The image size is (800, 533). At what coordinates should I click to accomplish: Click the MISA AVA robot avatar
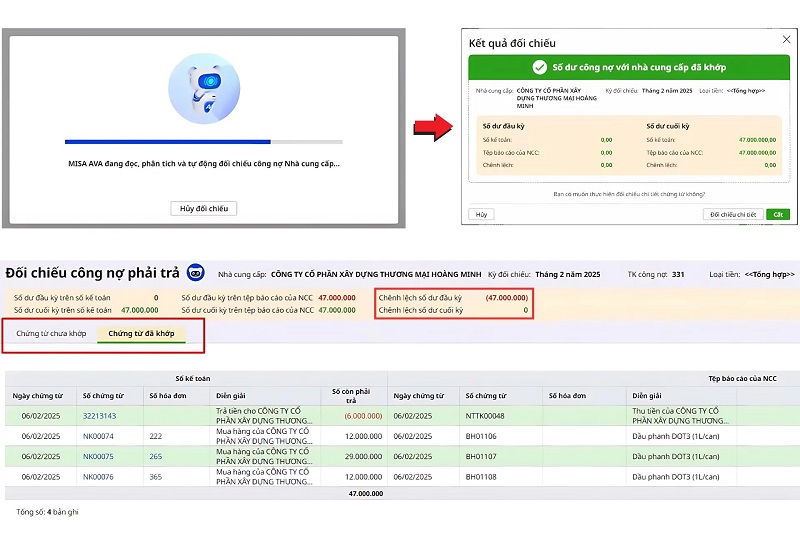[x=204, y=90]
